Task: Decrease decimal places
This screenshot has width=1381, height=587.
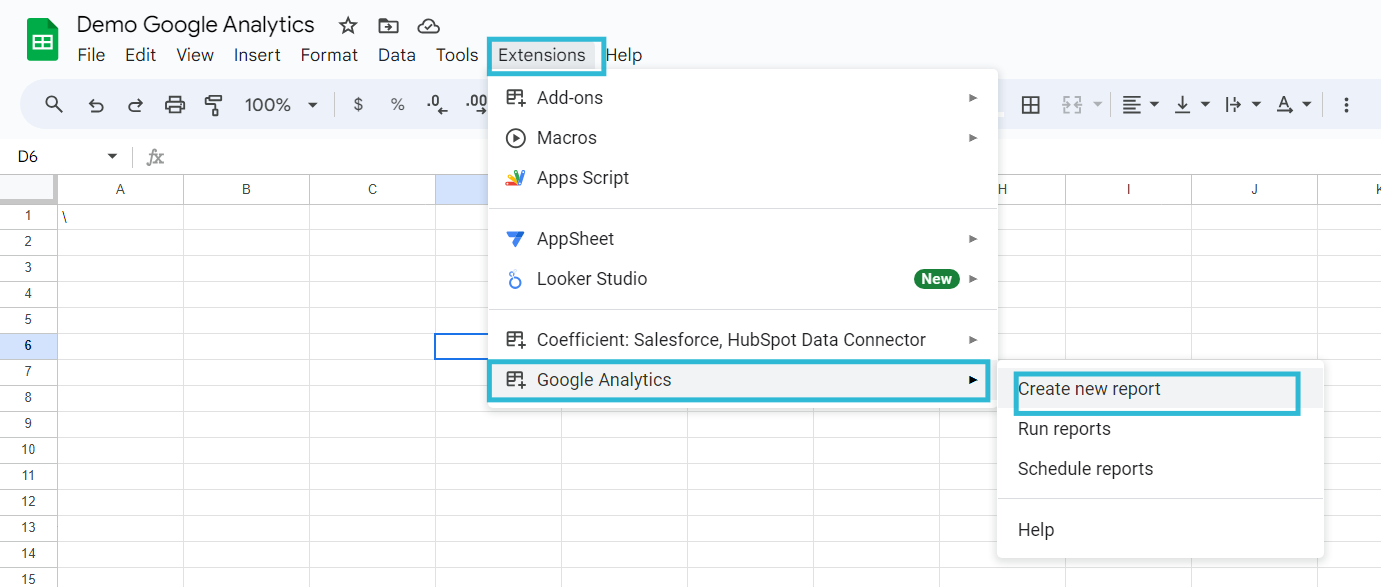Action: click(x=437, y=104)
